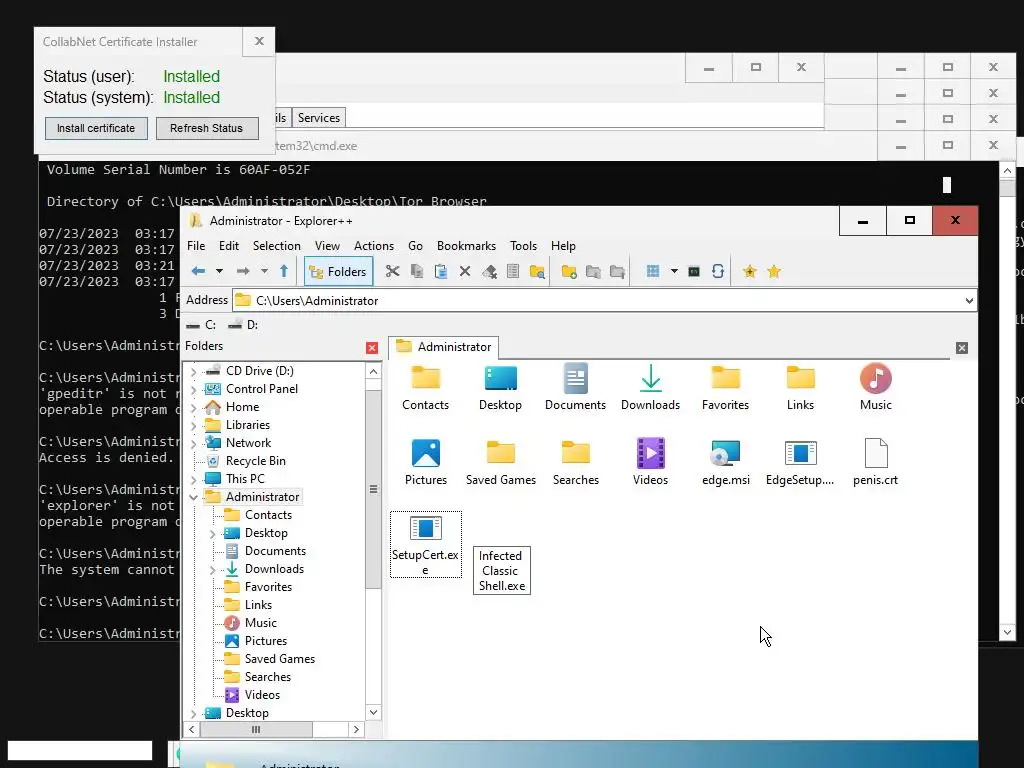Open the Go menu

pos(415,246)
